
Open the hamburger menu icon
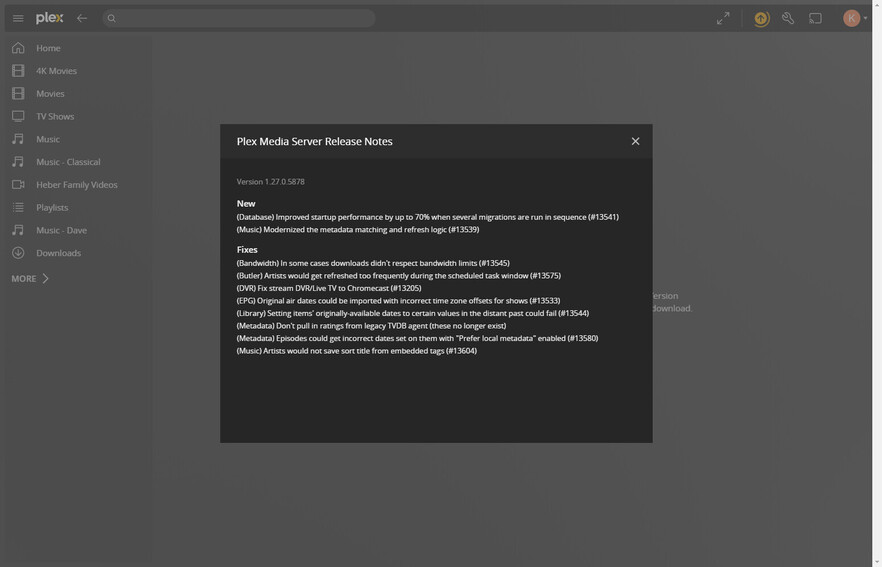coord(18,19)
